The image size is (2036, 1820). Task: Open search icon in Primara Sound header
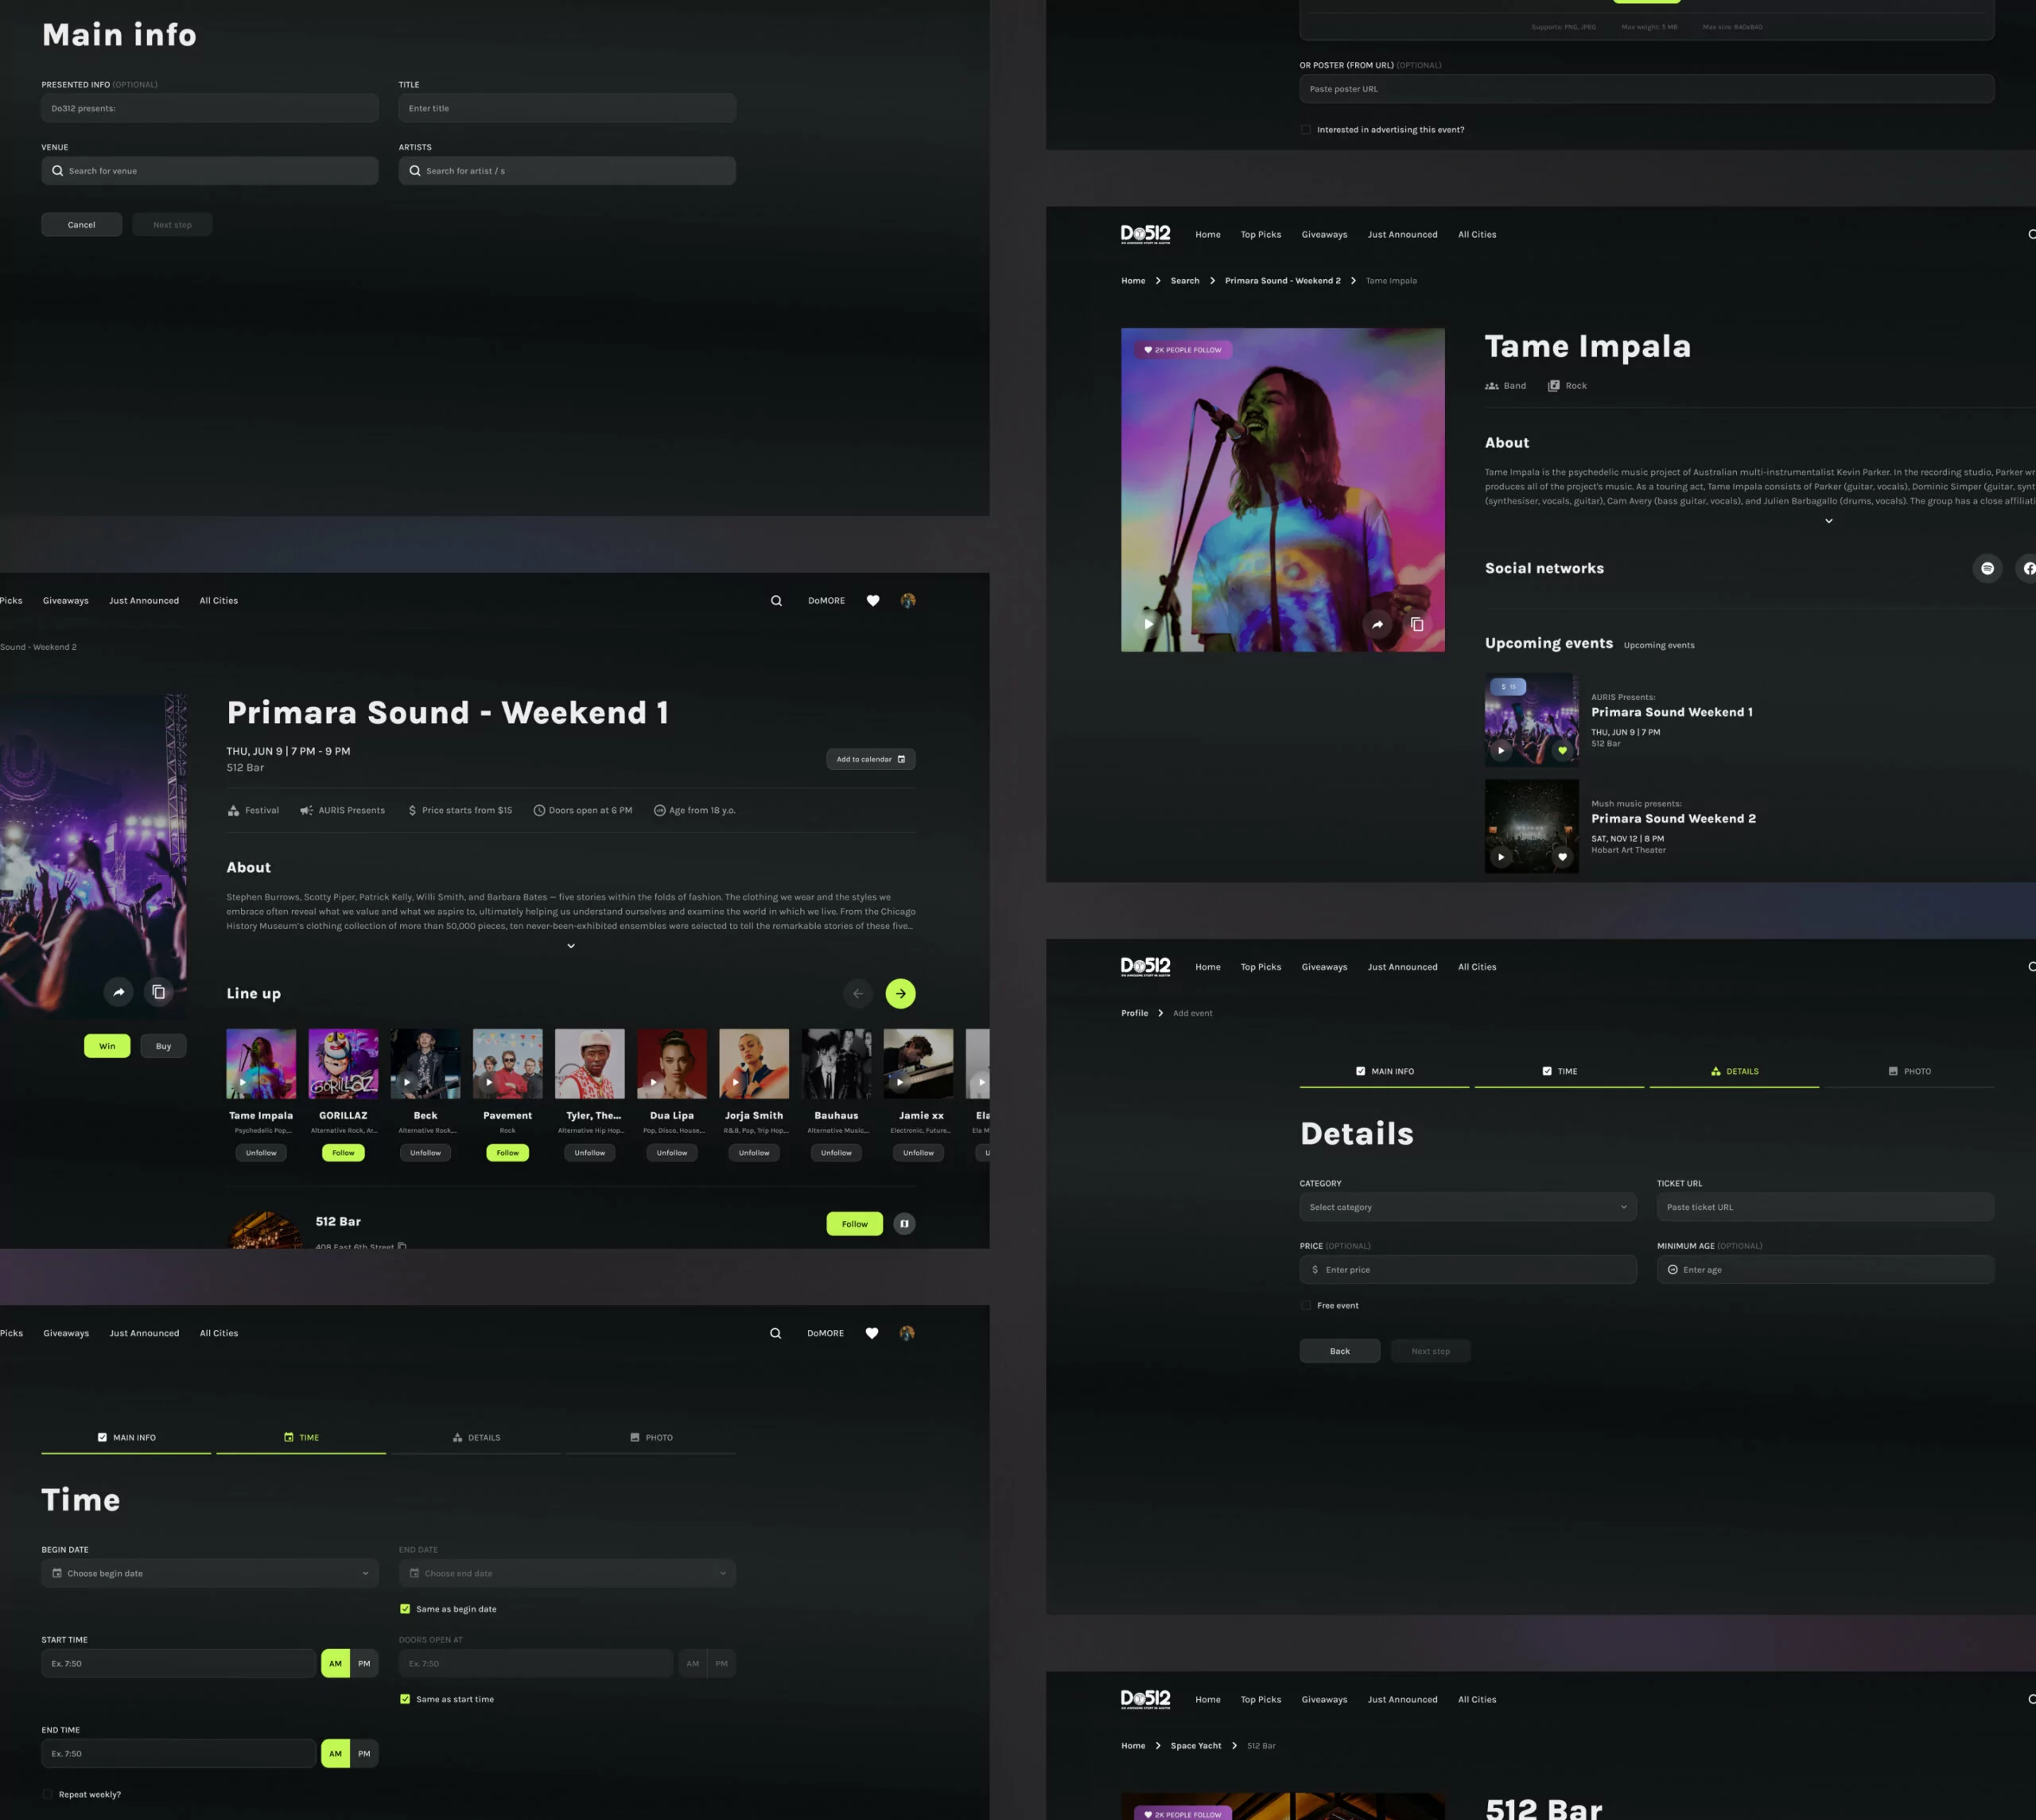coord(776,601)
